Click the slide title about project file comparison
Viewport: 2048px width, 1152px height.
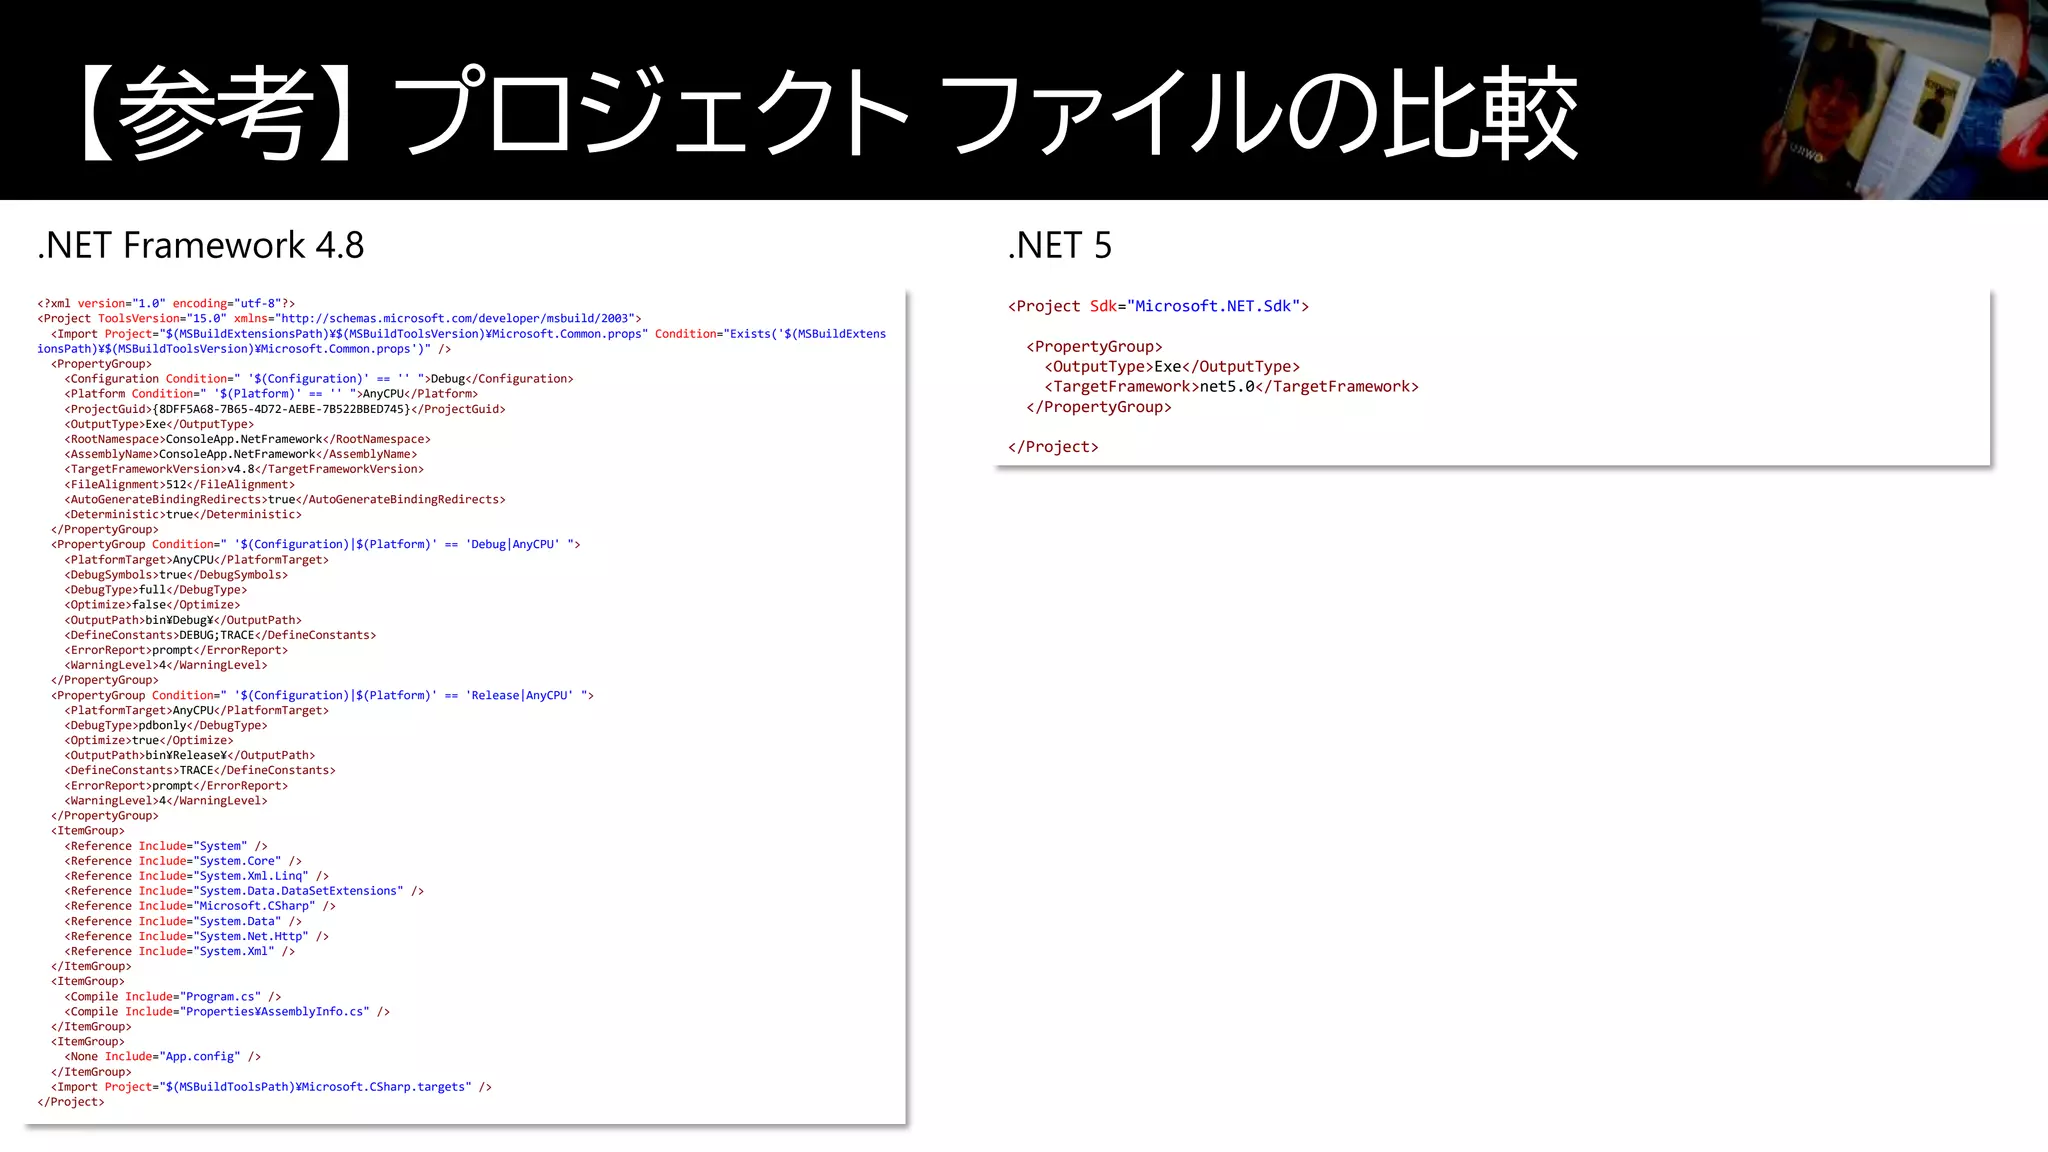coord(829,112)
